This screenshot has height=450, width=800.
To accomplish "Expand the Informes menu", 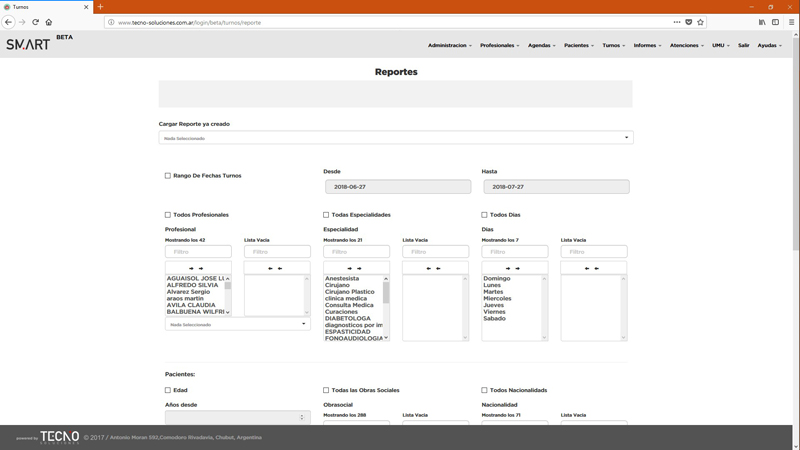I will coord(647,45).
